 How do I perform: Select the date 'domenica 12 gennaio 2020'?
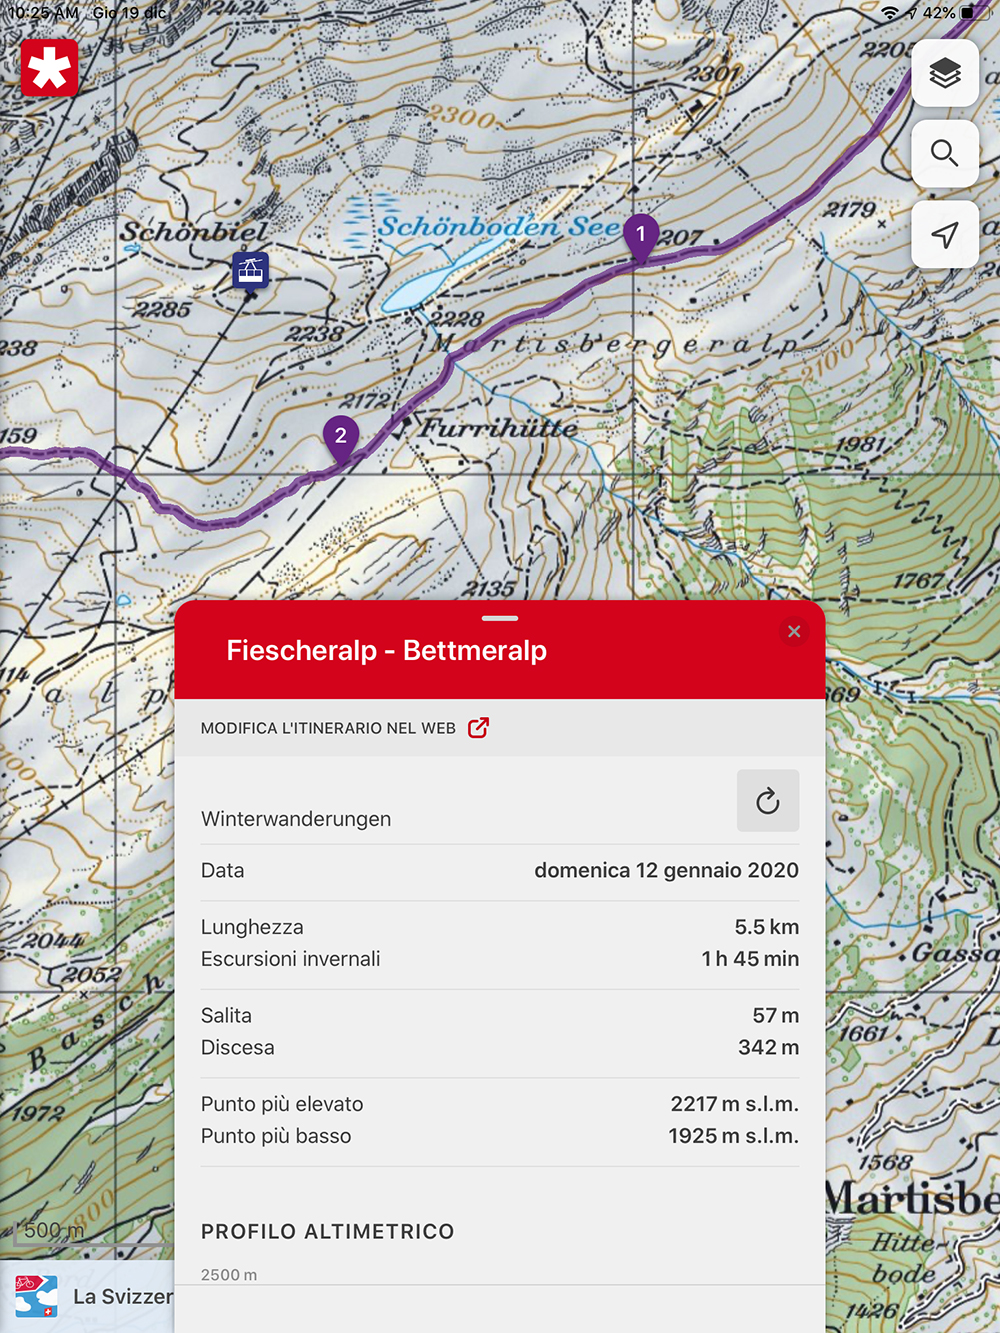click(666, 870)
